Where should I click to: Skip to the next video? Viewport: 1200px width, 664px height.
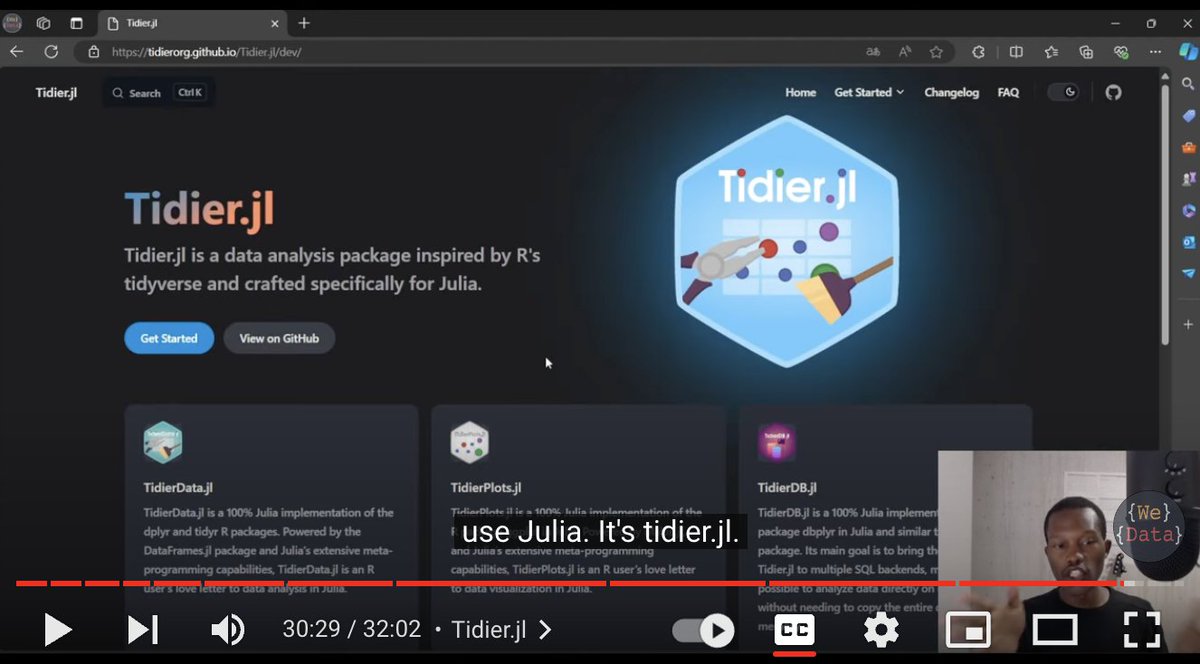[x=143, y=629]
